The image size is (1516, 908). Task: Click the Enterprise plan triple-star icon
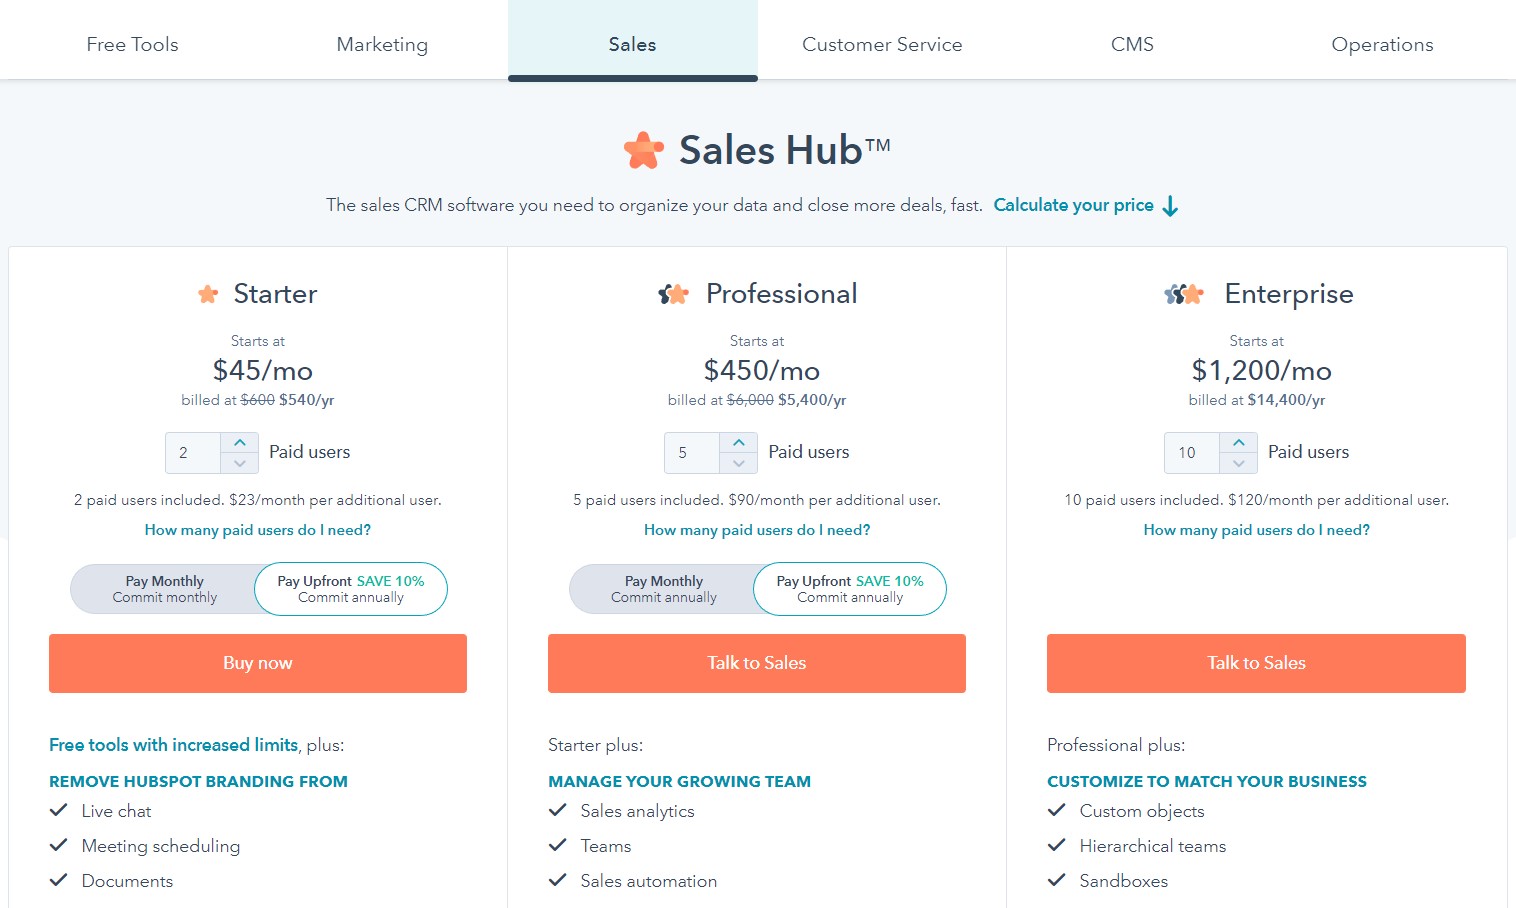(1184, 294)
